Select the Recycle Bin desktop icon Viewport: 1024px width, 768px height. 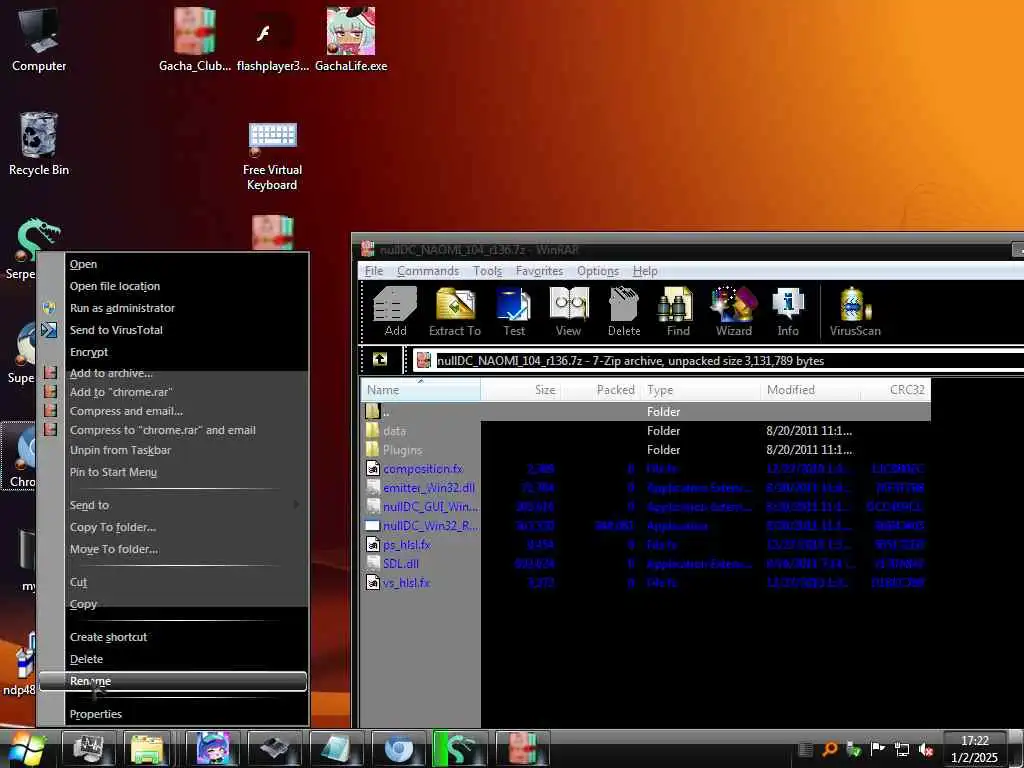pyautogui.click(x=39, y=144)
